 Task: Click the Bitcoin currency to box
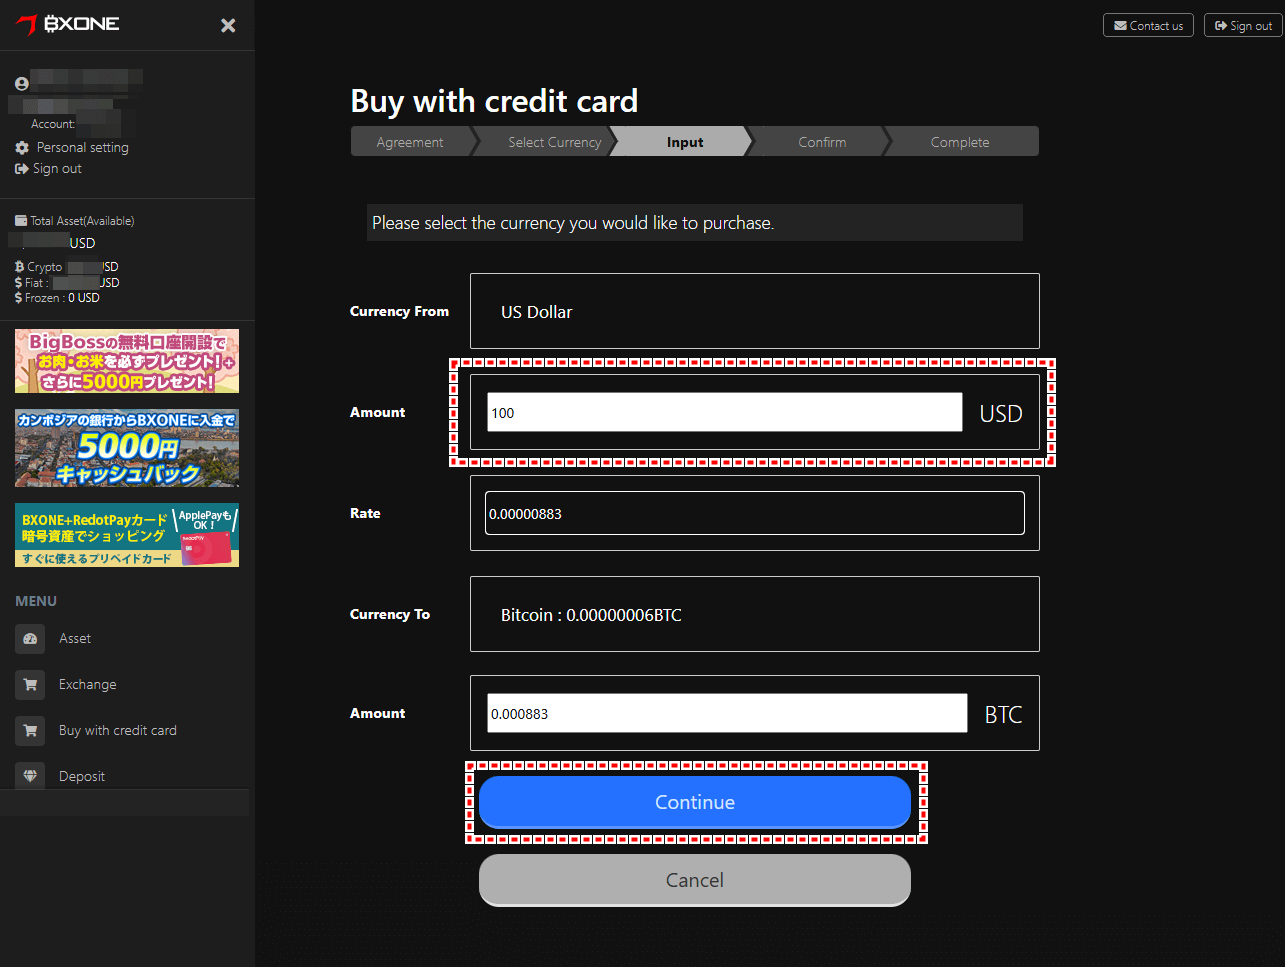tap(755, 614)
